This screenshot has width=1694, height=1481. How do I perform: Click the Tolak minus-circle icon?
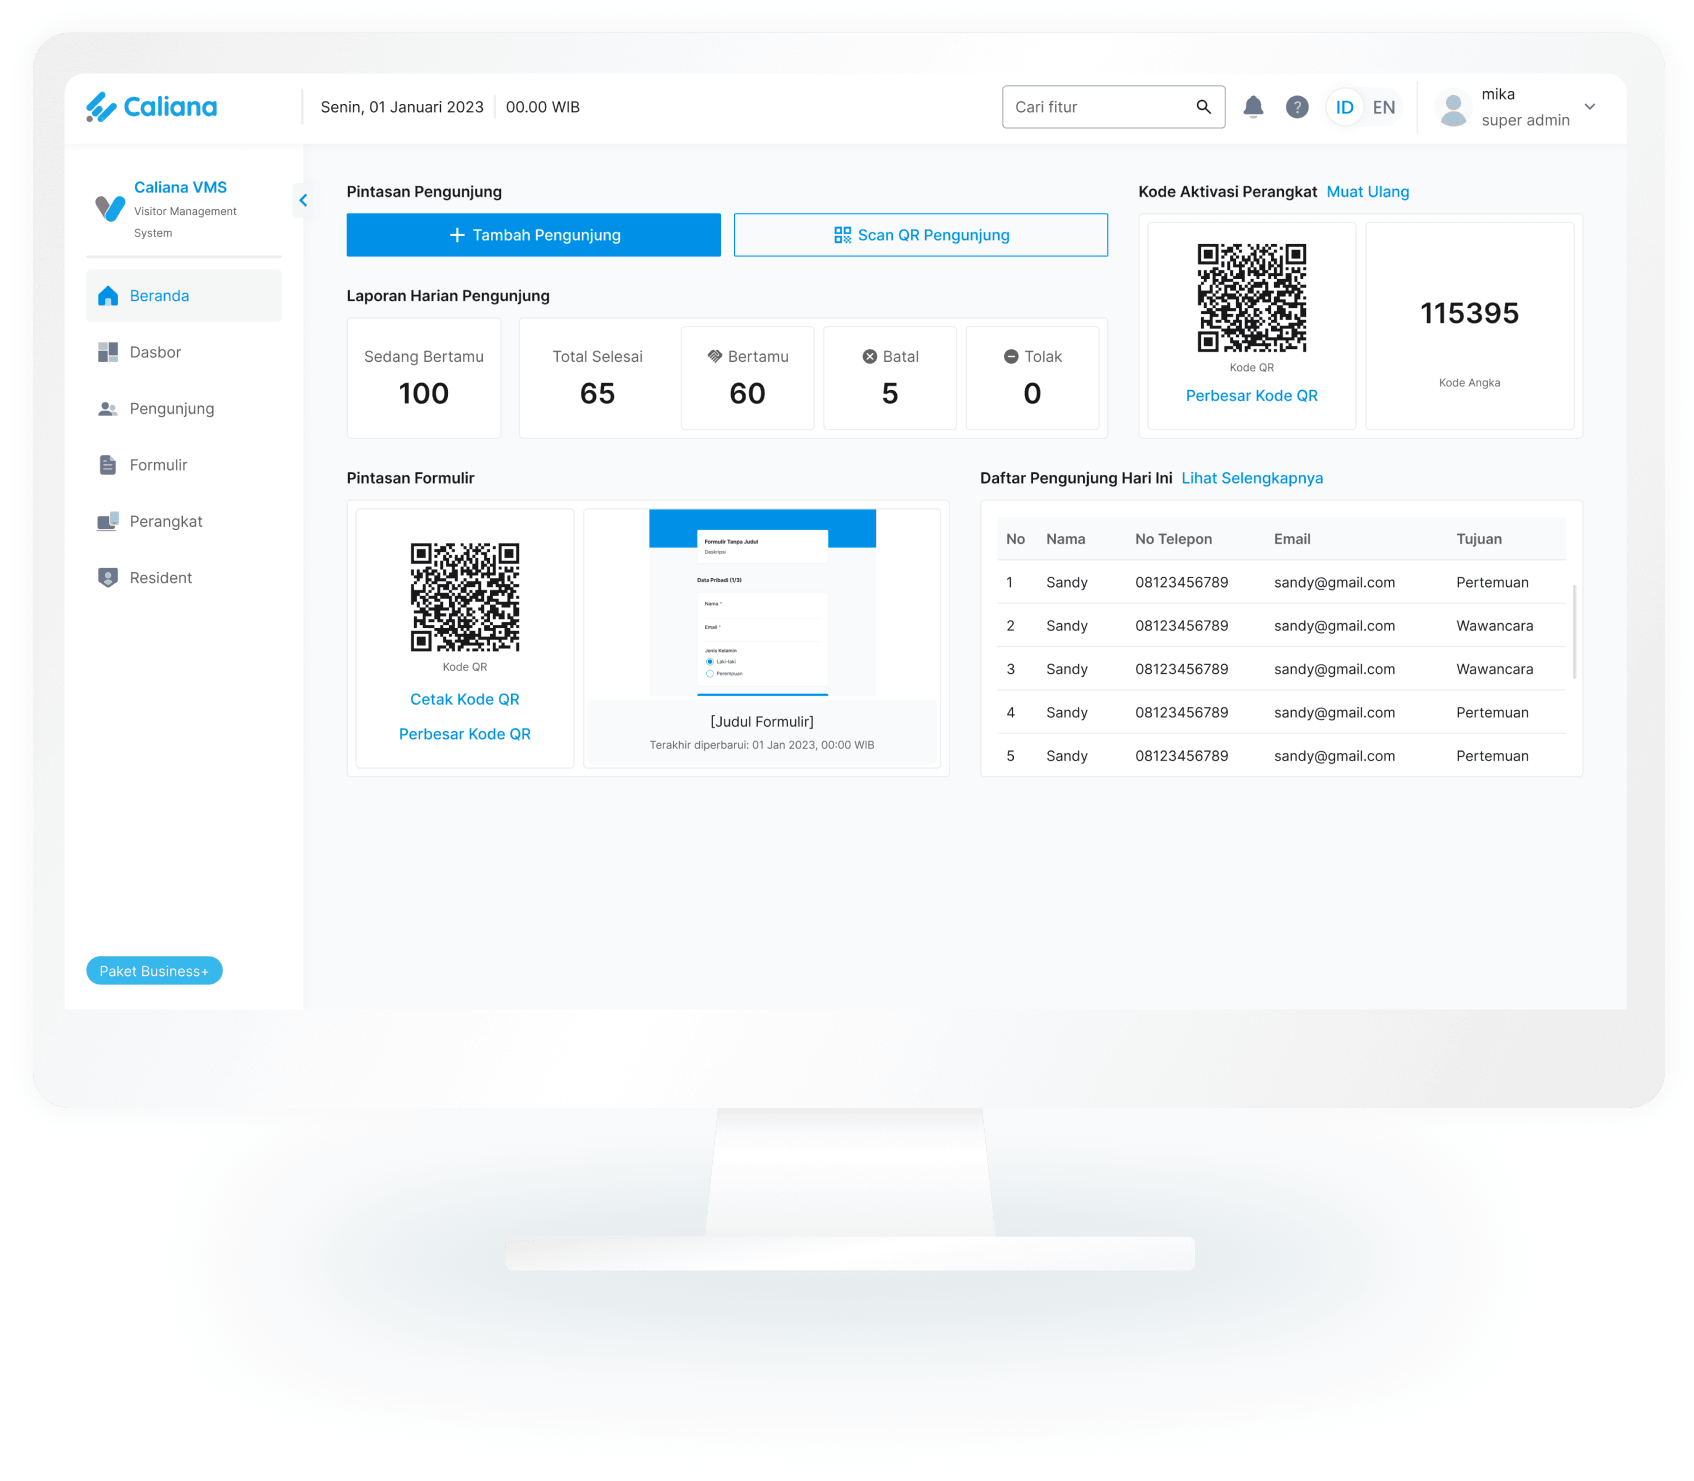coord(1011,357)
